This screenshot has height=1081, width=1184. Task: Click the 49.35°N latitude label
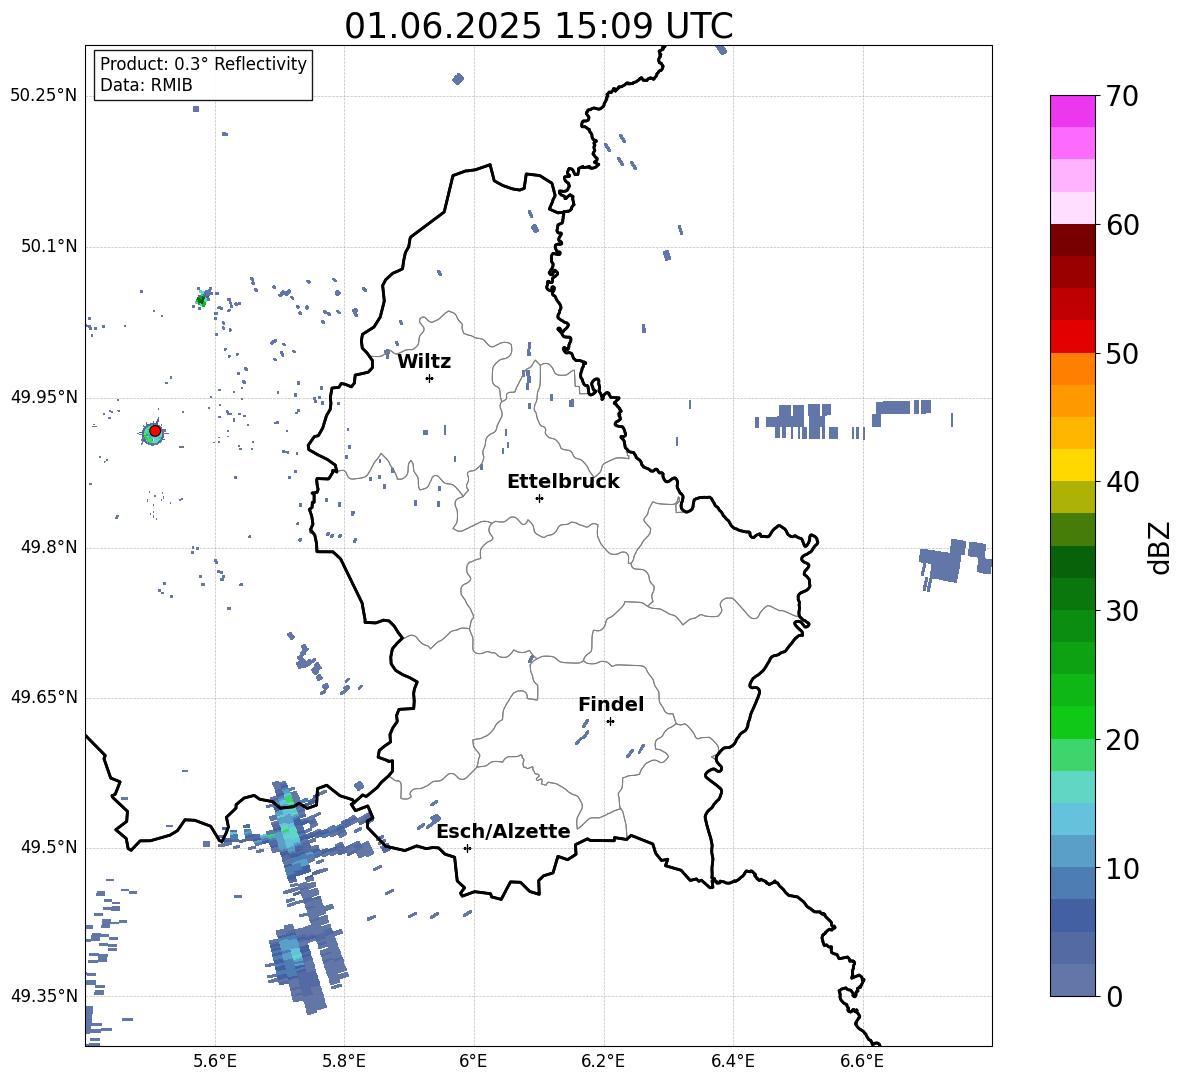[44, 996]
